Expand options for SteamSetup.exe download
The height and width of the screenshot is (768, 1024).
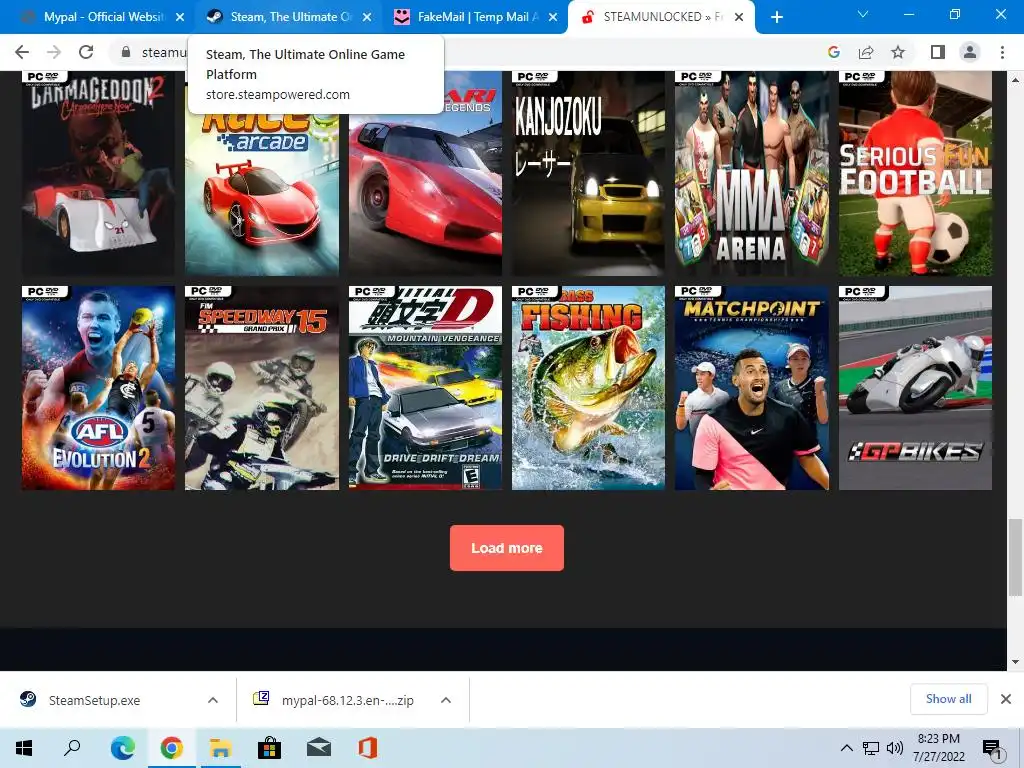point(213,700)
